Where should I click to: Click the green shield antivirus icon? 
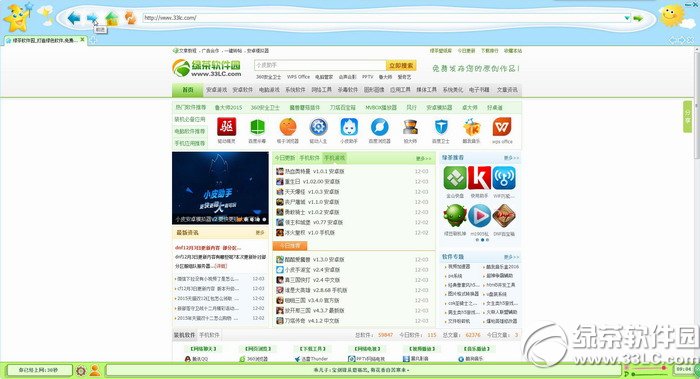[257, 127]
